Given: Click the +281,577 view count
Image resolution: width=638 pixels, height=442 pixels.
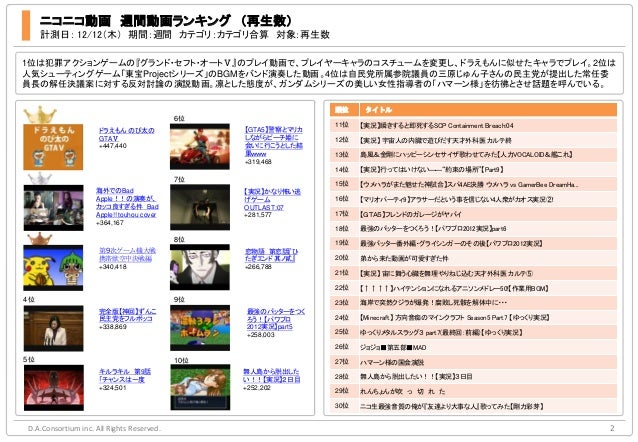Looking at the screenshot, I should [258, 214].
